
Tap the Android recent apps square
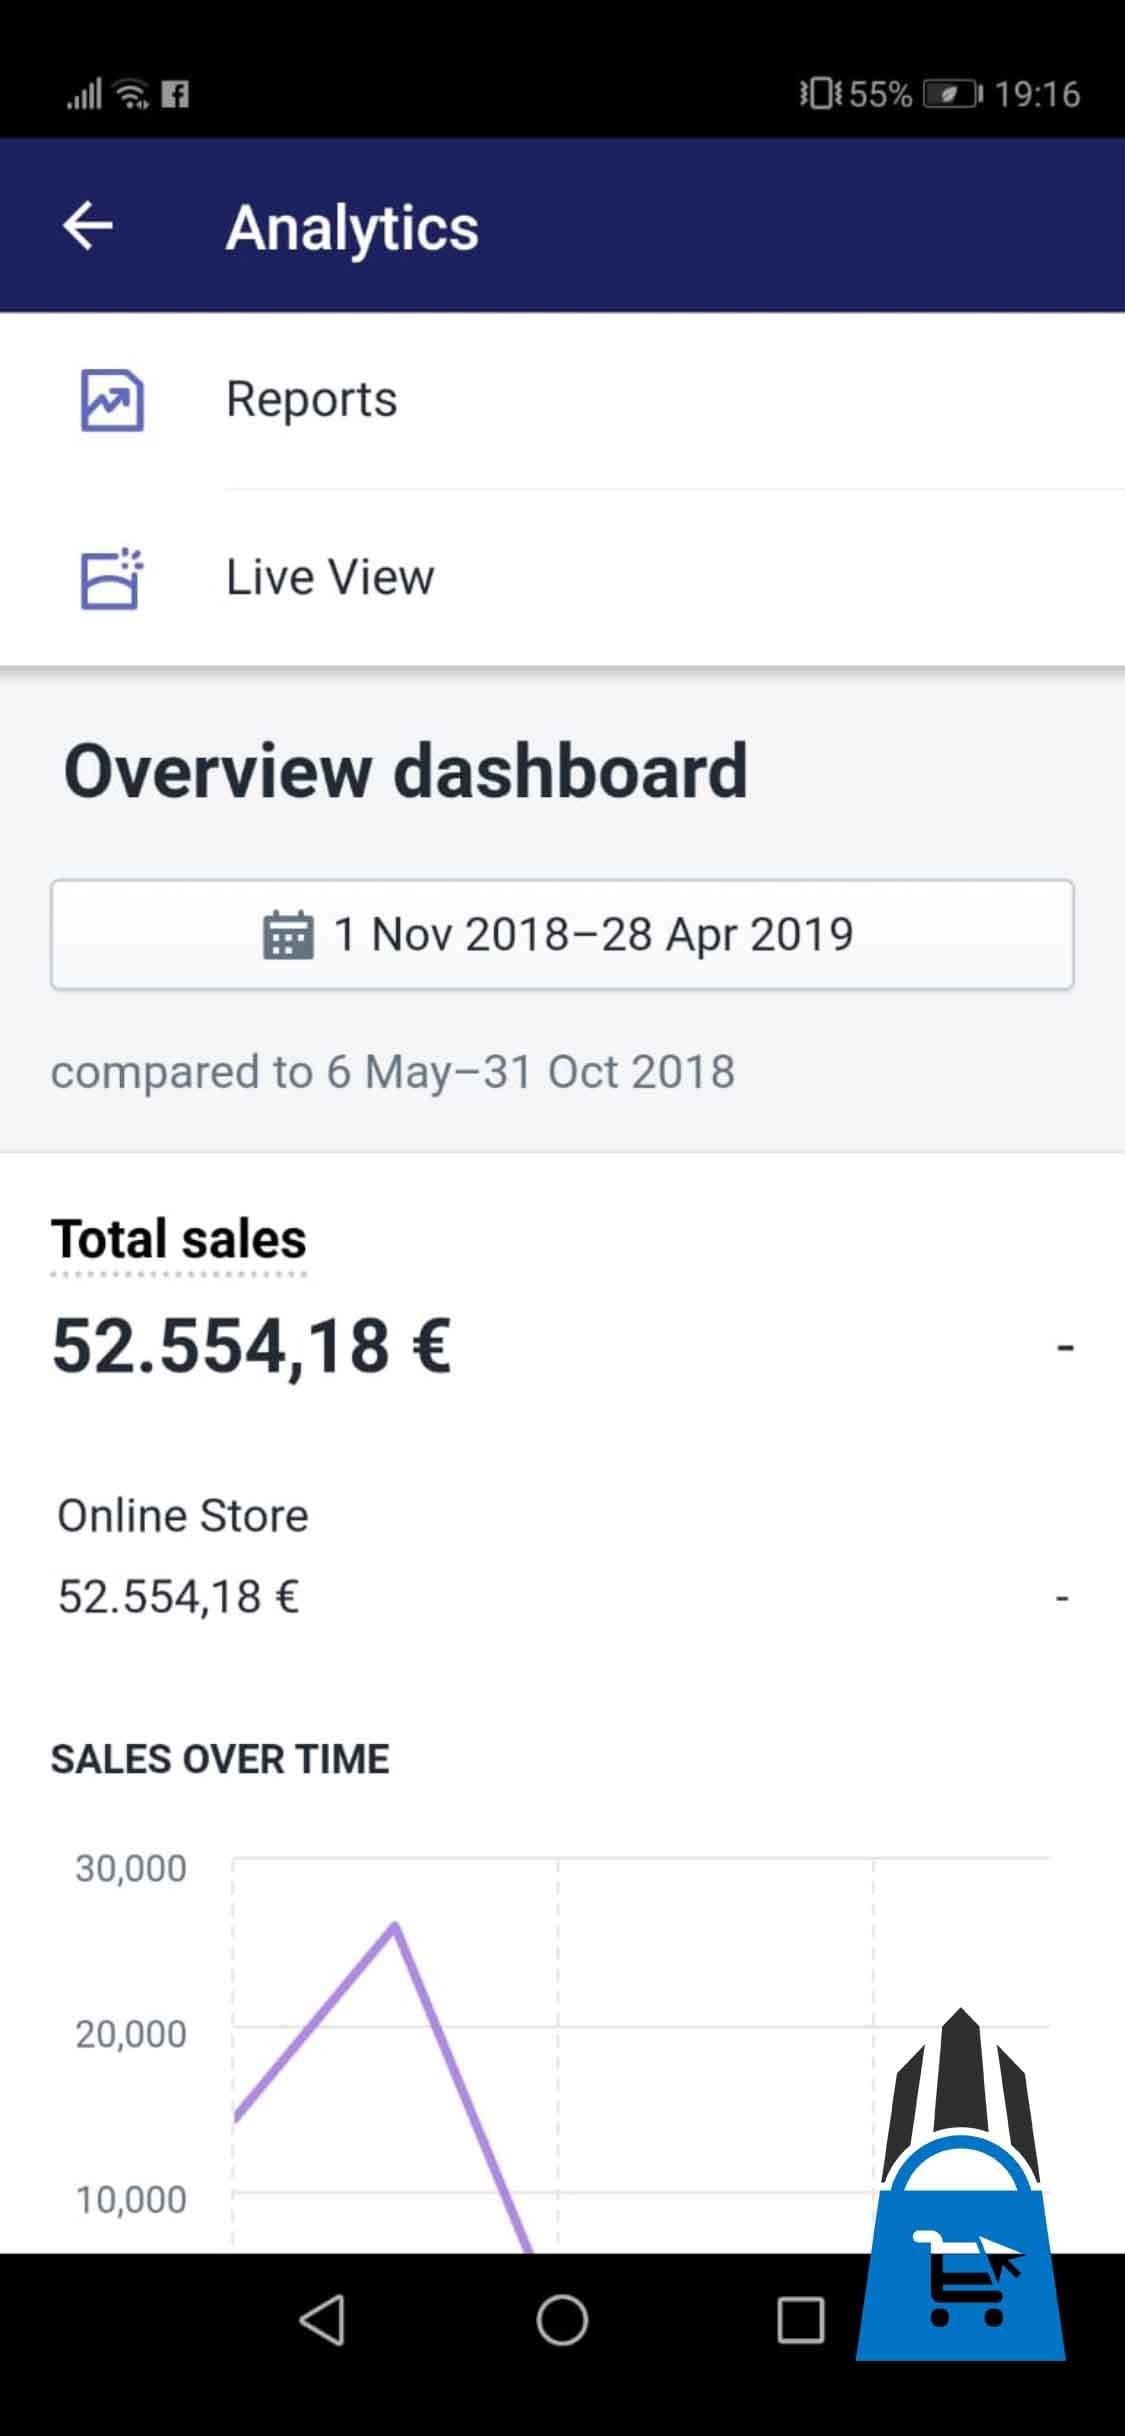click(801, 2320)
